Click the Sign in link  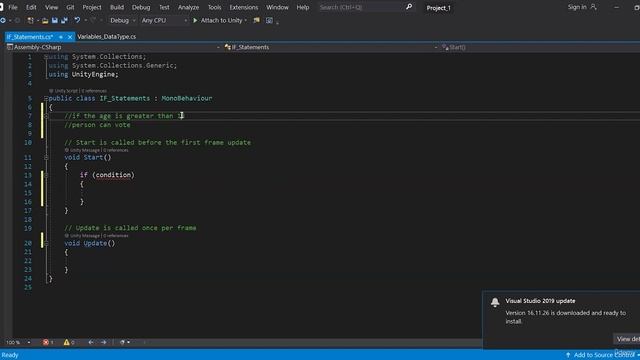point(577,7)
